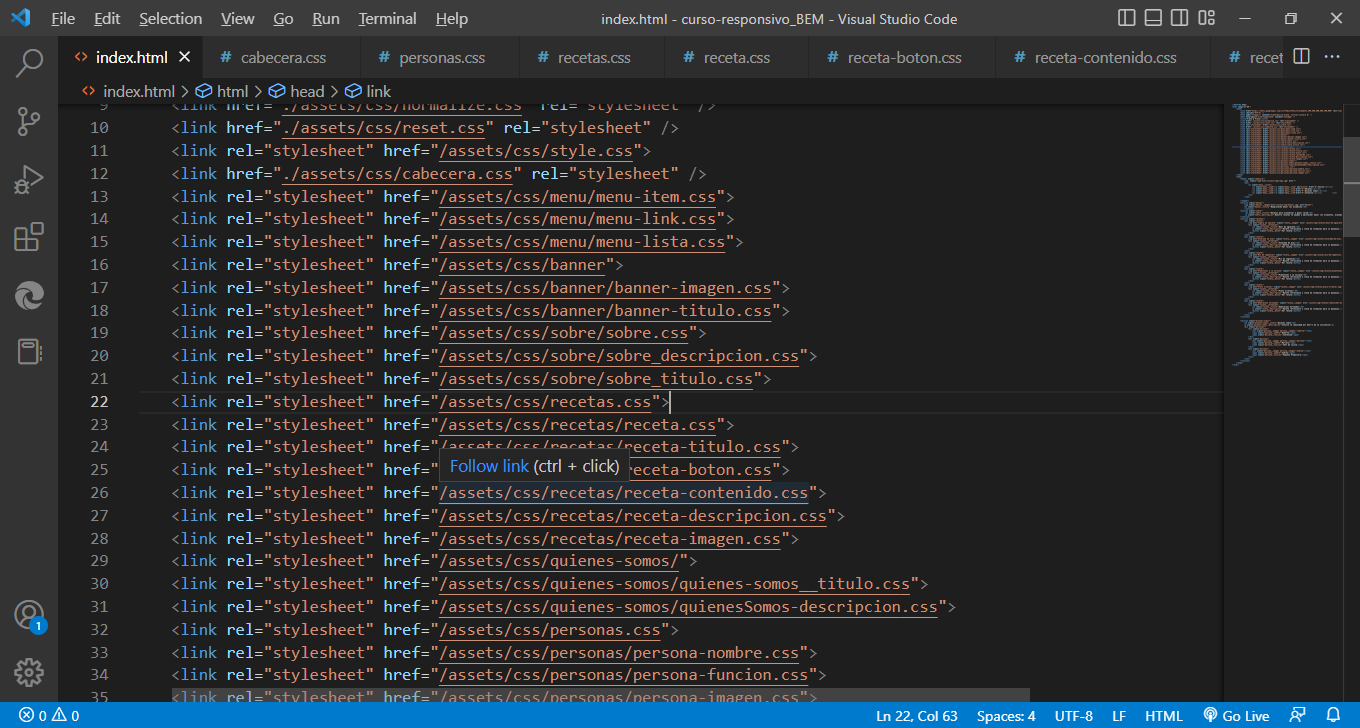Viewport: 1360px width, 728px height.
Task: Open the Manage gear icon
Action: point(29,672)
